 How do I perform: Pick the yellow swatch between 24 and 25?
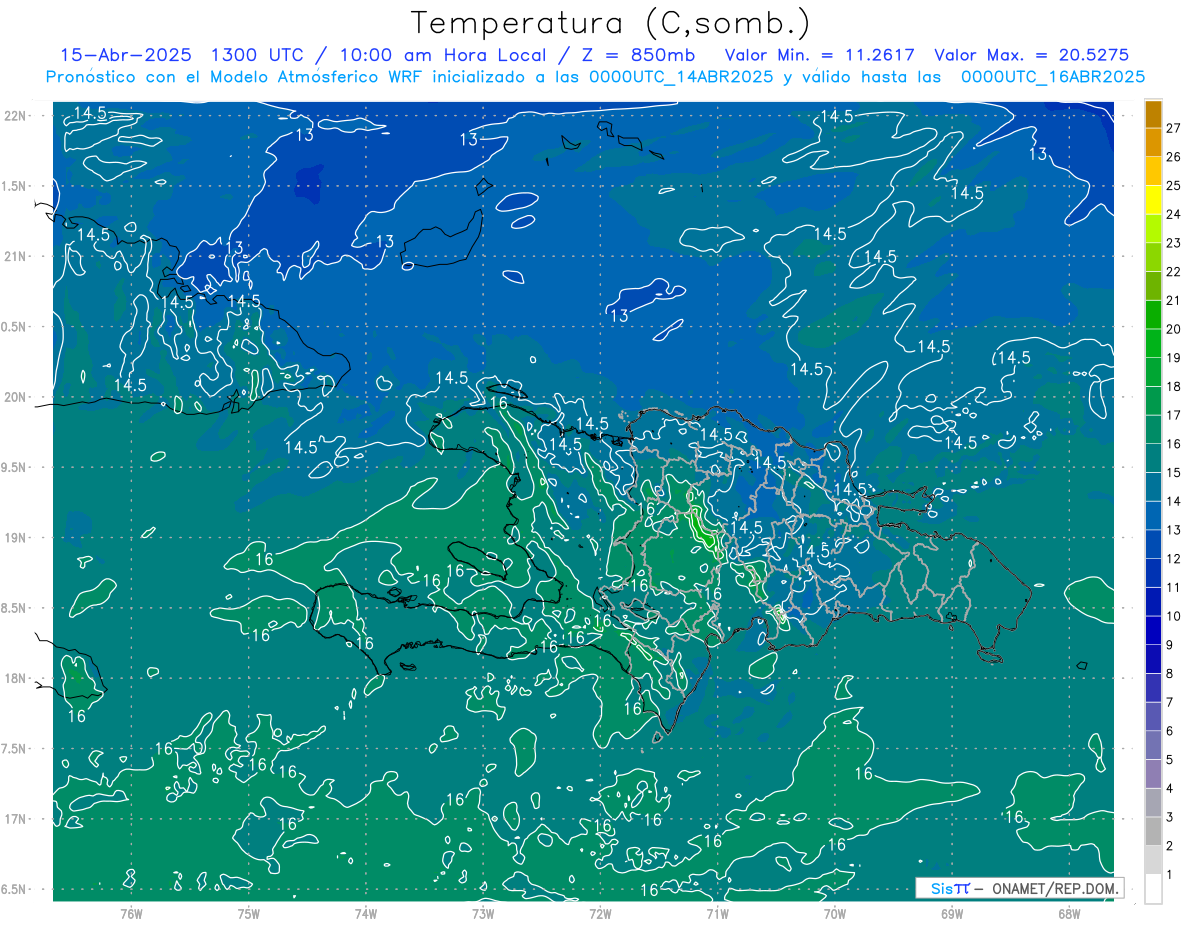click(x=1153, y=201)
